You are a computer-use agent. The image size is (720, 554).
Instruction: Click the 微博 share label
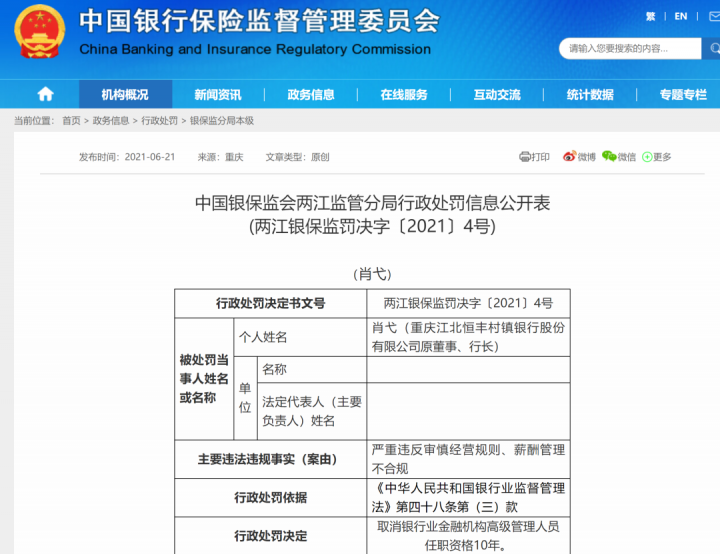click(x=586, y=157)
